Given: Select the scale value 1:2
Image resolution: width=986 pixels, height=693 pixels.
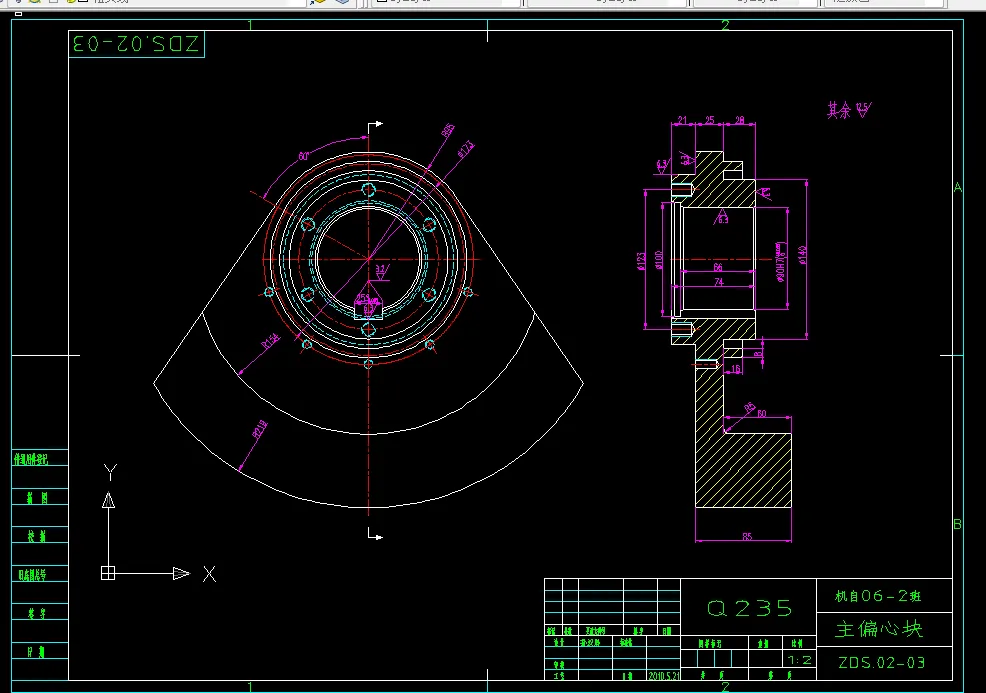Looking at the screenshot, I should (x=800, y=660).
